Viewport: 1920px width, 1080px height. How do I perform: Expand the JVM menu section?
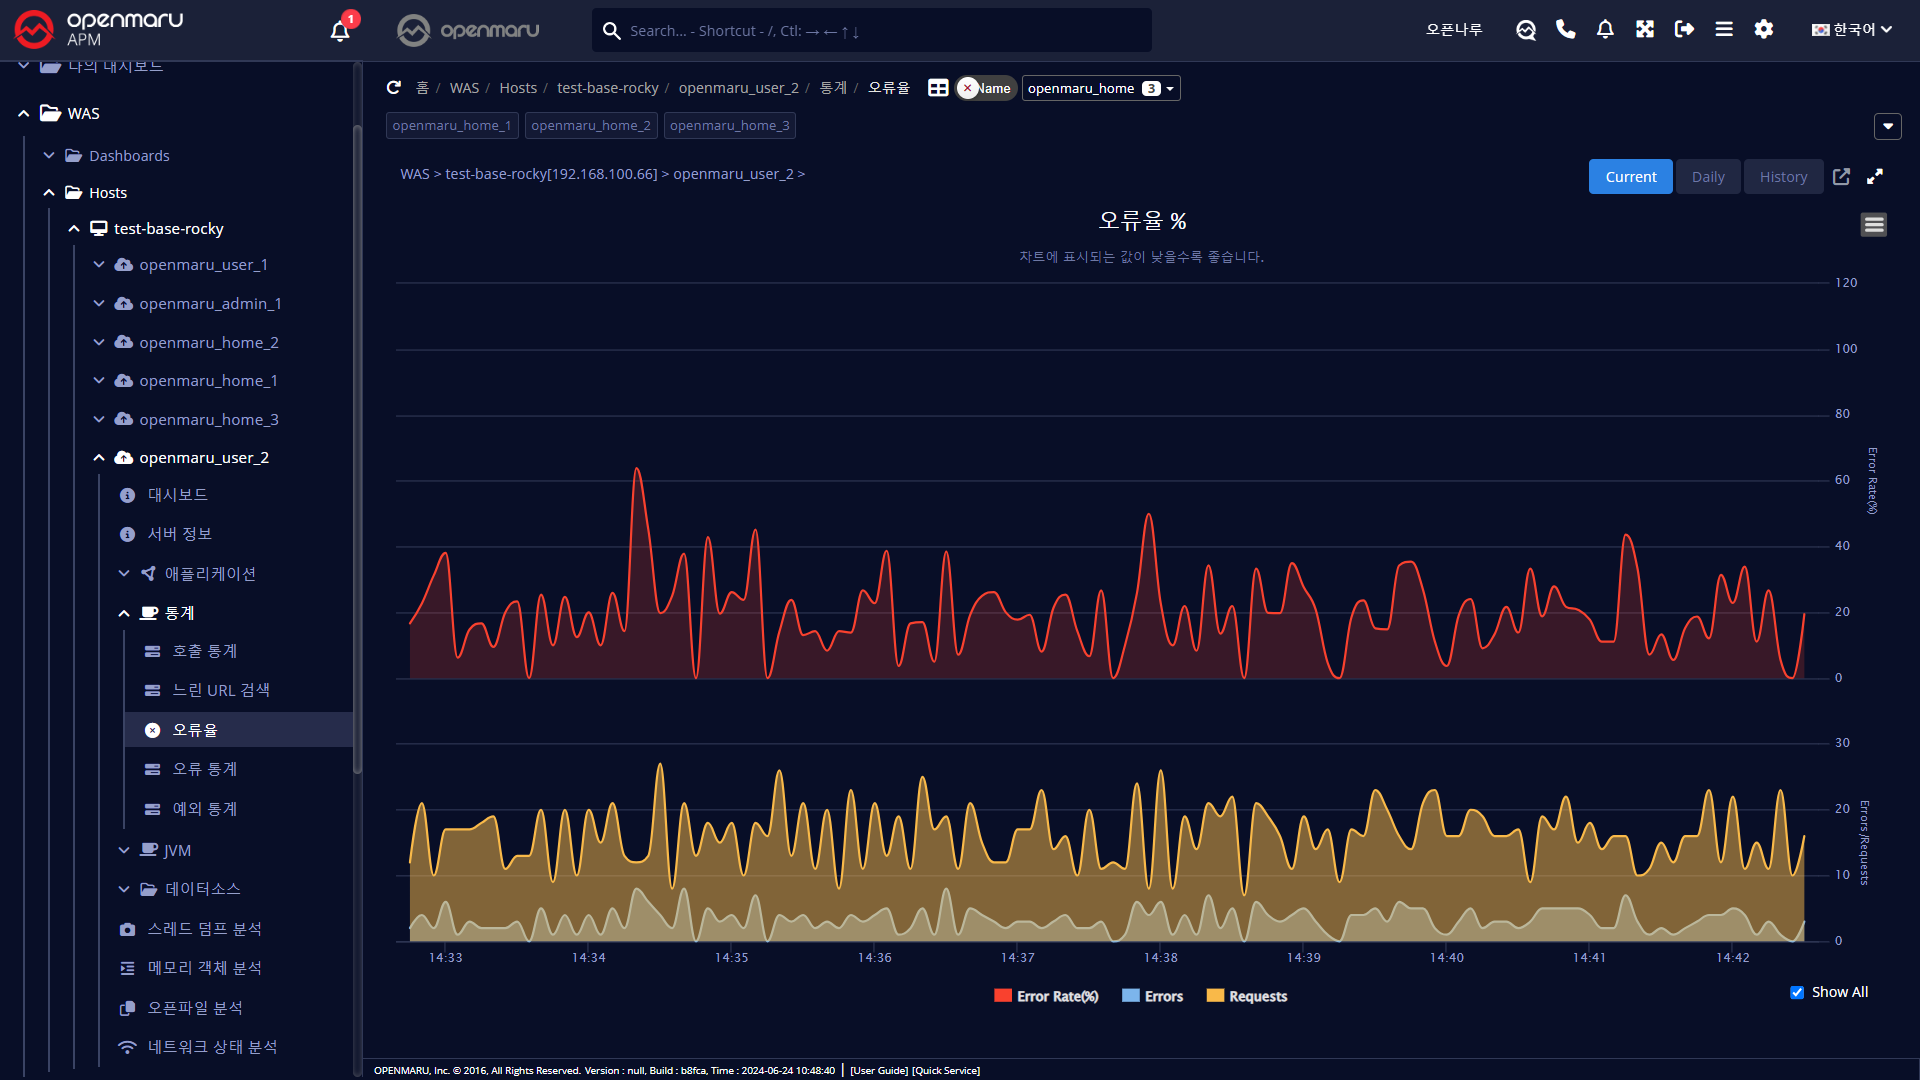(x=124, y=850)
